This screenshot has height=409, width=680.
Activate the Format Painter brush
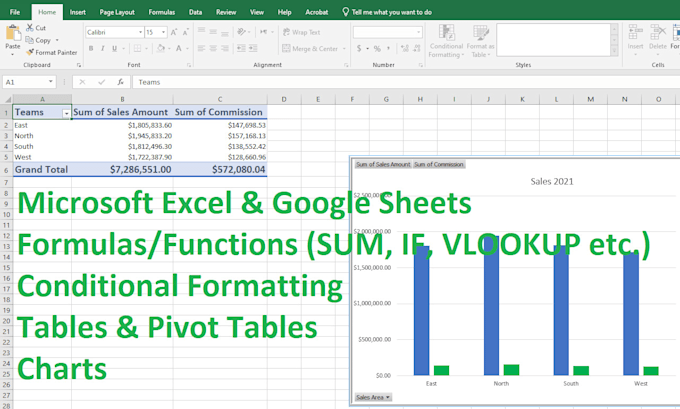[29, 52]
